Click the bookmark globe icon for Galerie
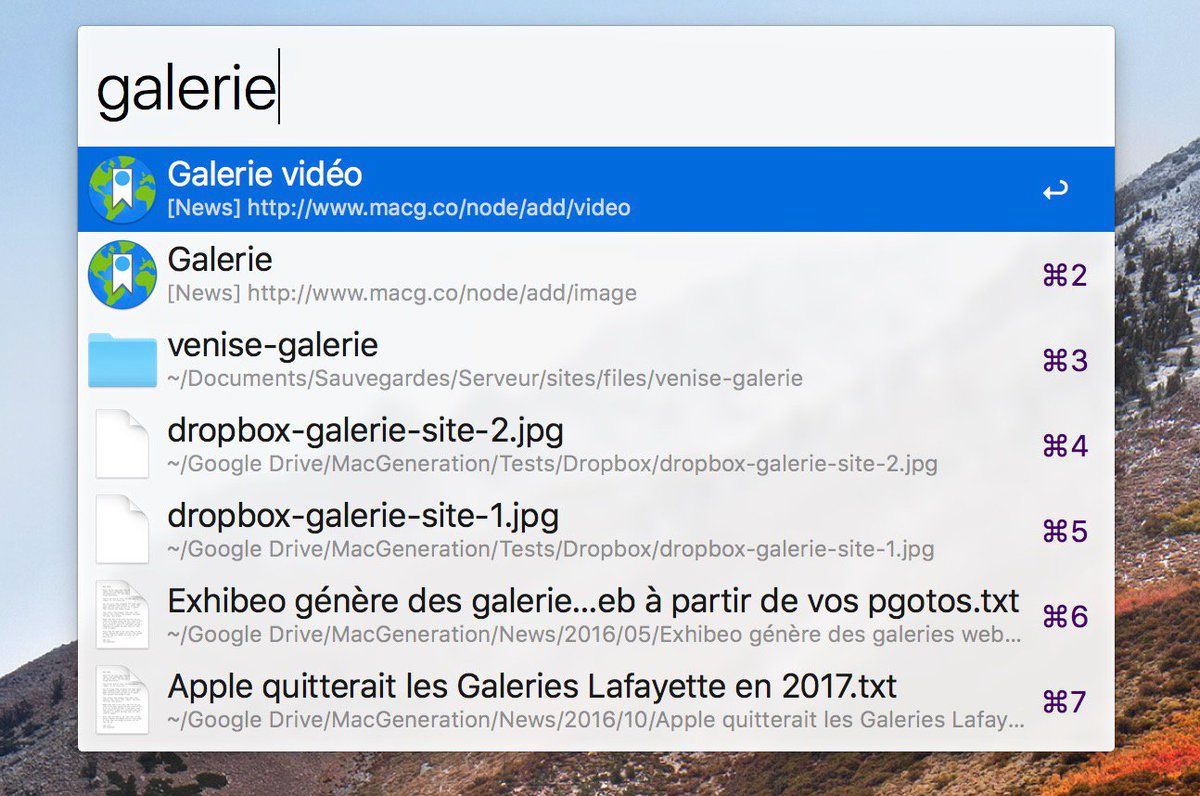The image size is (1200, 796). point(122,274)
